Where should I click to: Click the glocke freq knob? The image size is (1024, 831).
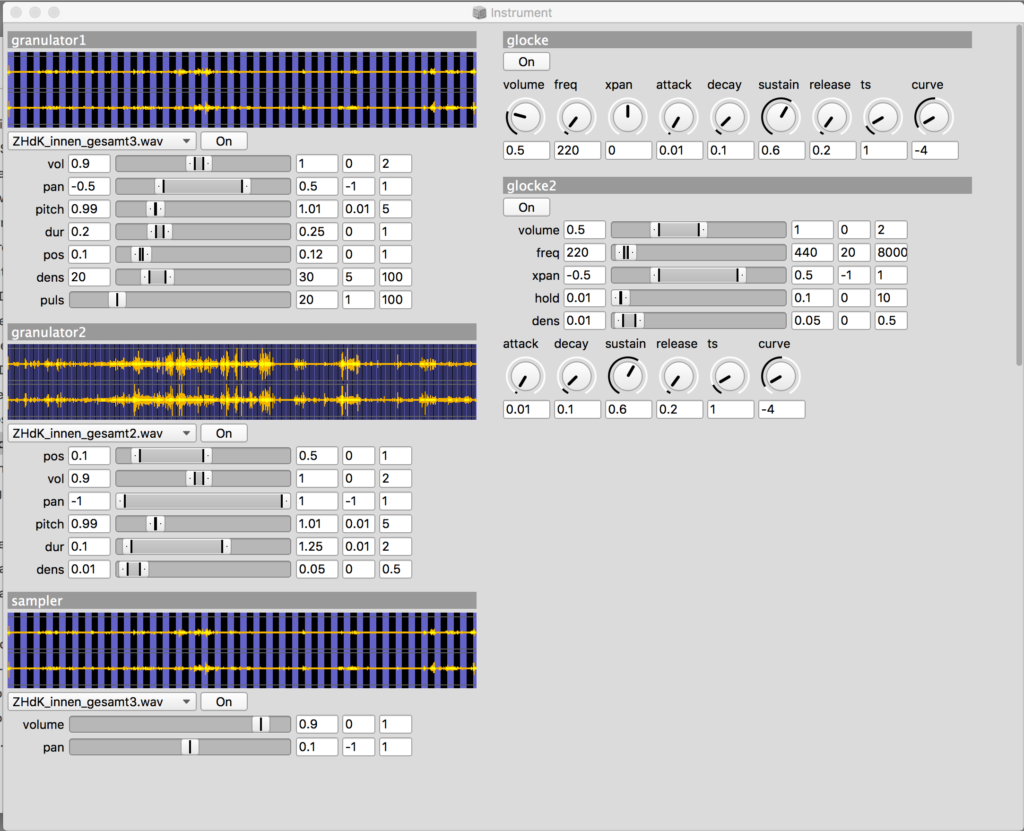click(x=575, y=117)
